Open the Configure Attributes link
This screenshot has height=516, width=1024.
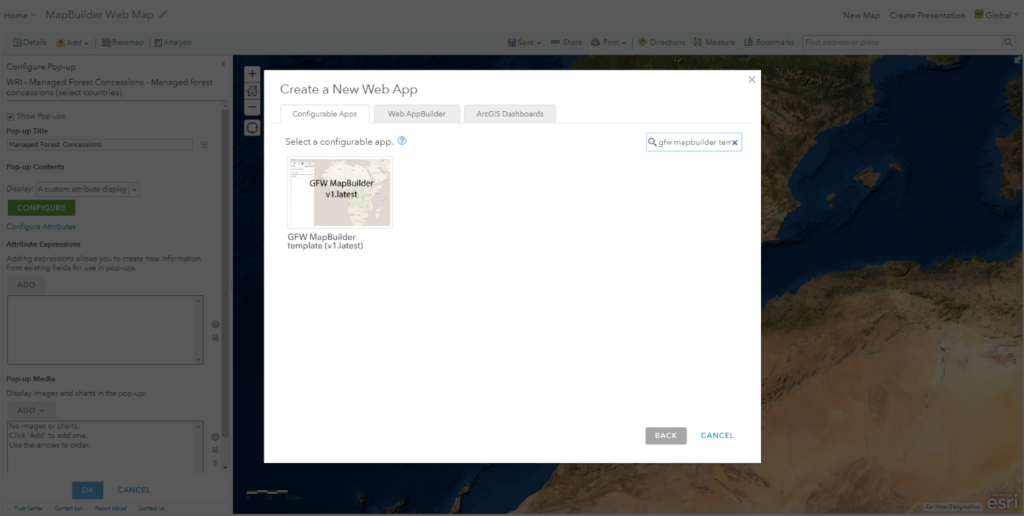pos(41,227)
